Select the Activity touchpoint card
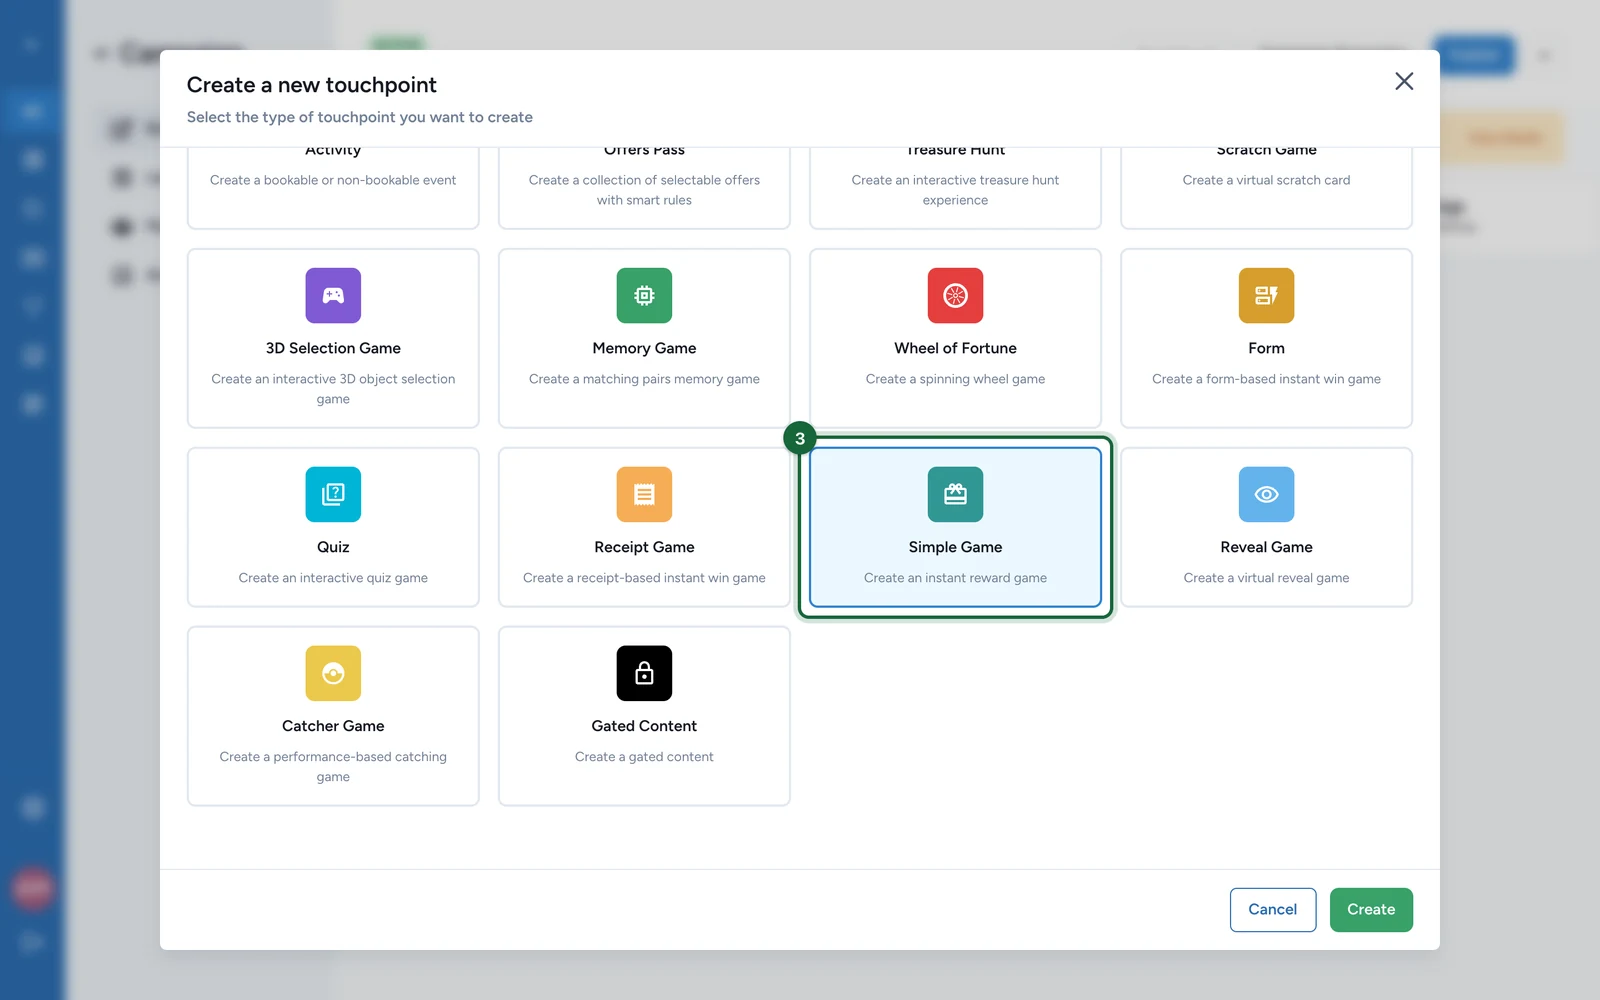 (x=333, y=188)
